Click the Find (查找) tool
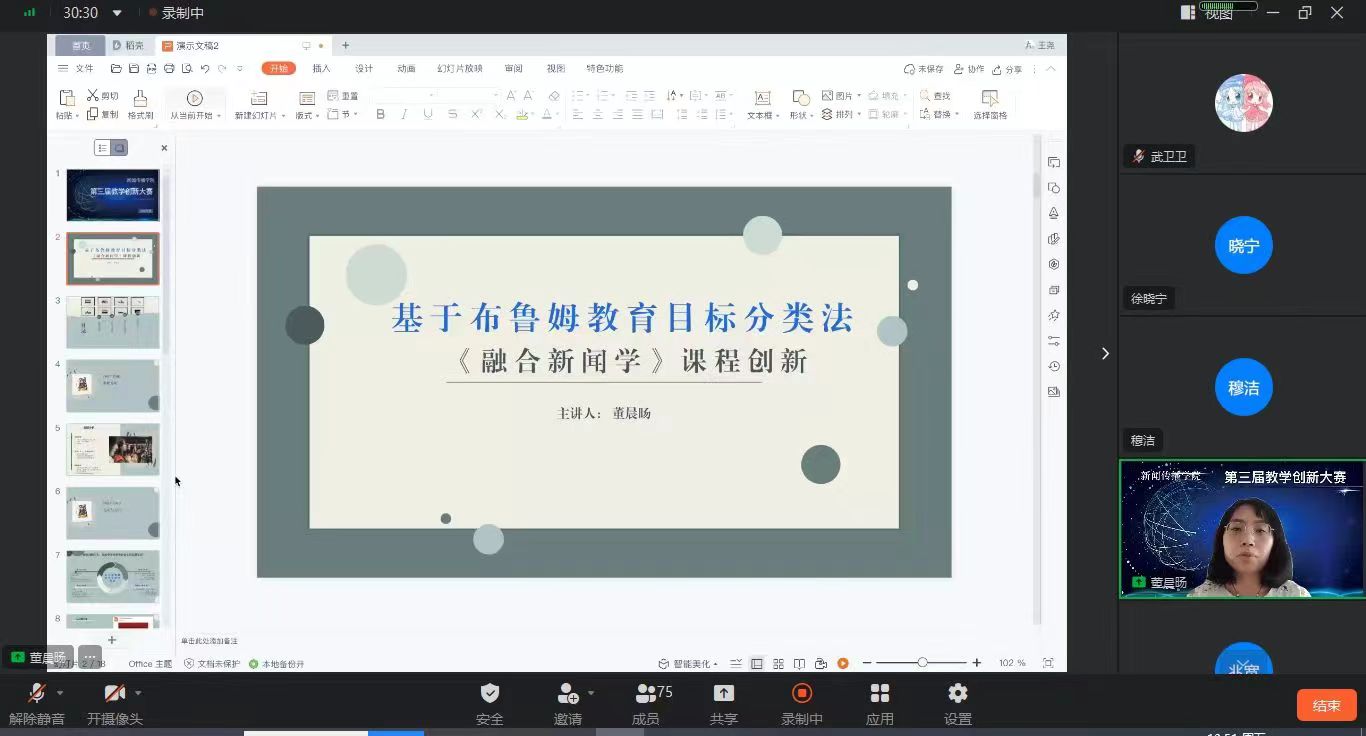1366x736 pixels. (x=935, y=95)
